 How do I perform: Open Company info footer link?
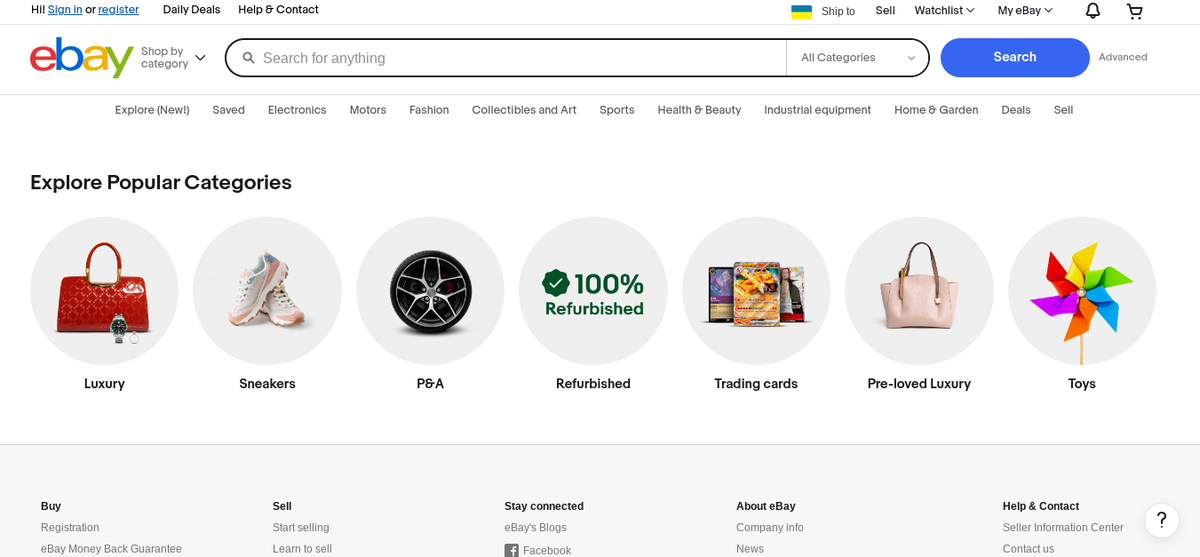point(770,528)
